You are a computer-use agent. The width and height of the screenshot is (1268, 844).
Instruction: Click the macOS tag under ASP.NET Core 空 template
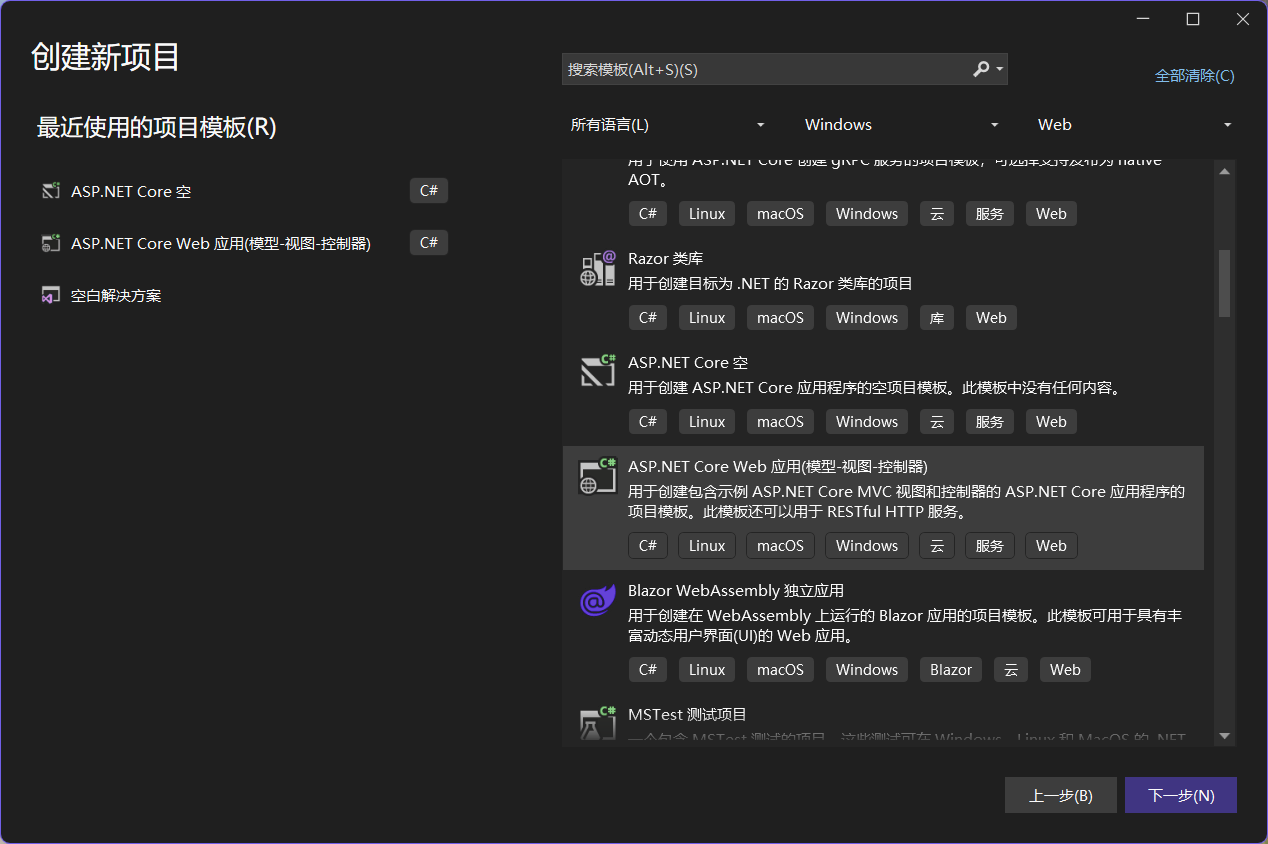point(781,422)
